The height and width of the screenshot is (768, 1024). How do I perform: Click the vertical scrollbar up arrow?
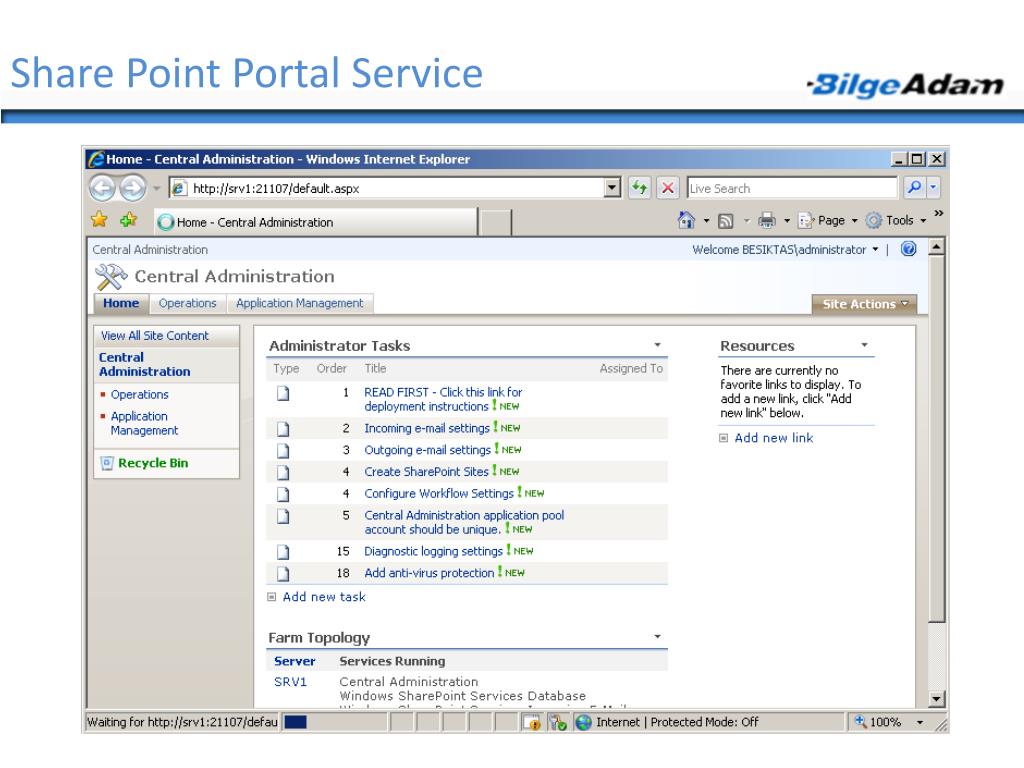pos(936,248)
